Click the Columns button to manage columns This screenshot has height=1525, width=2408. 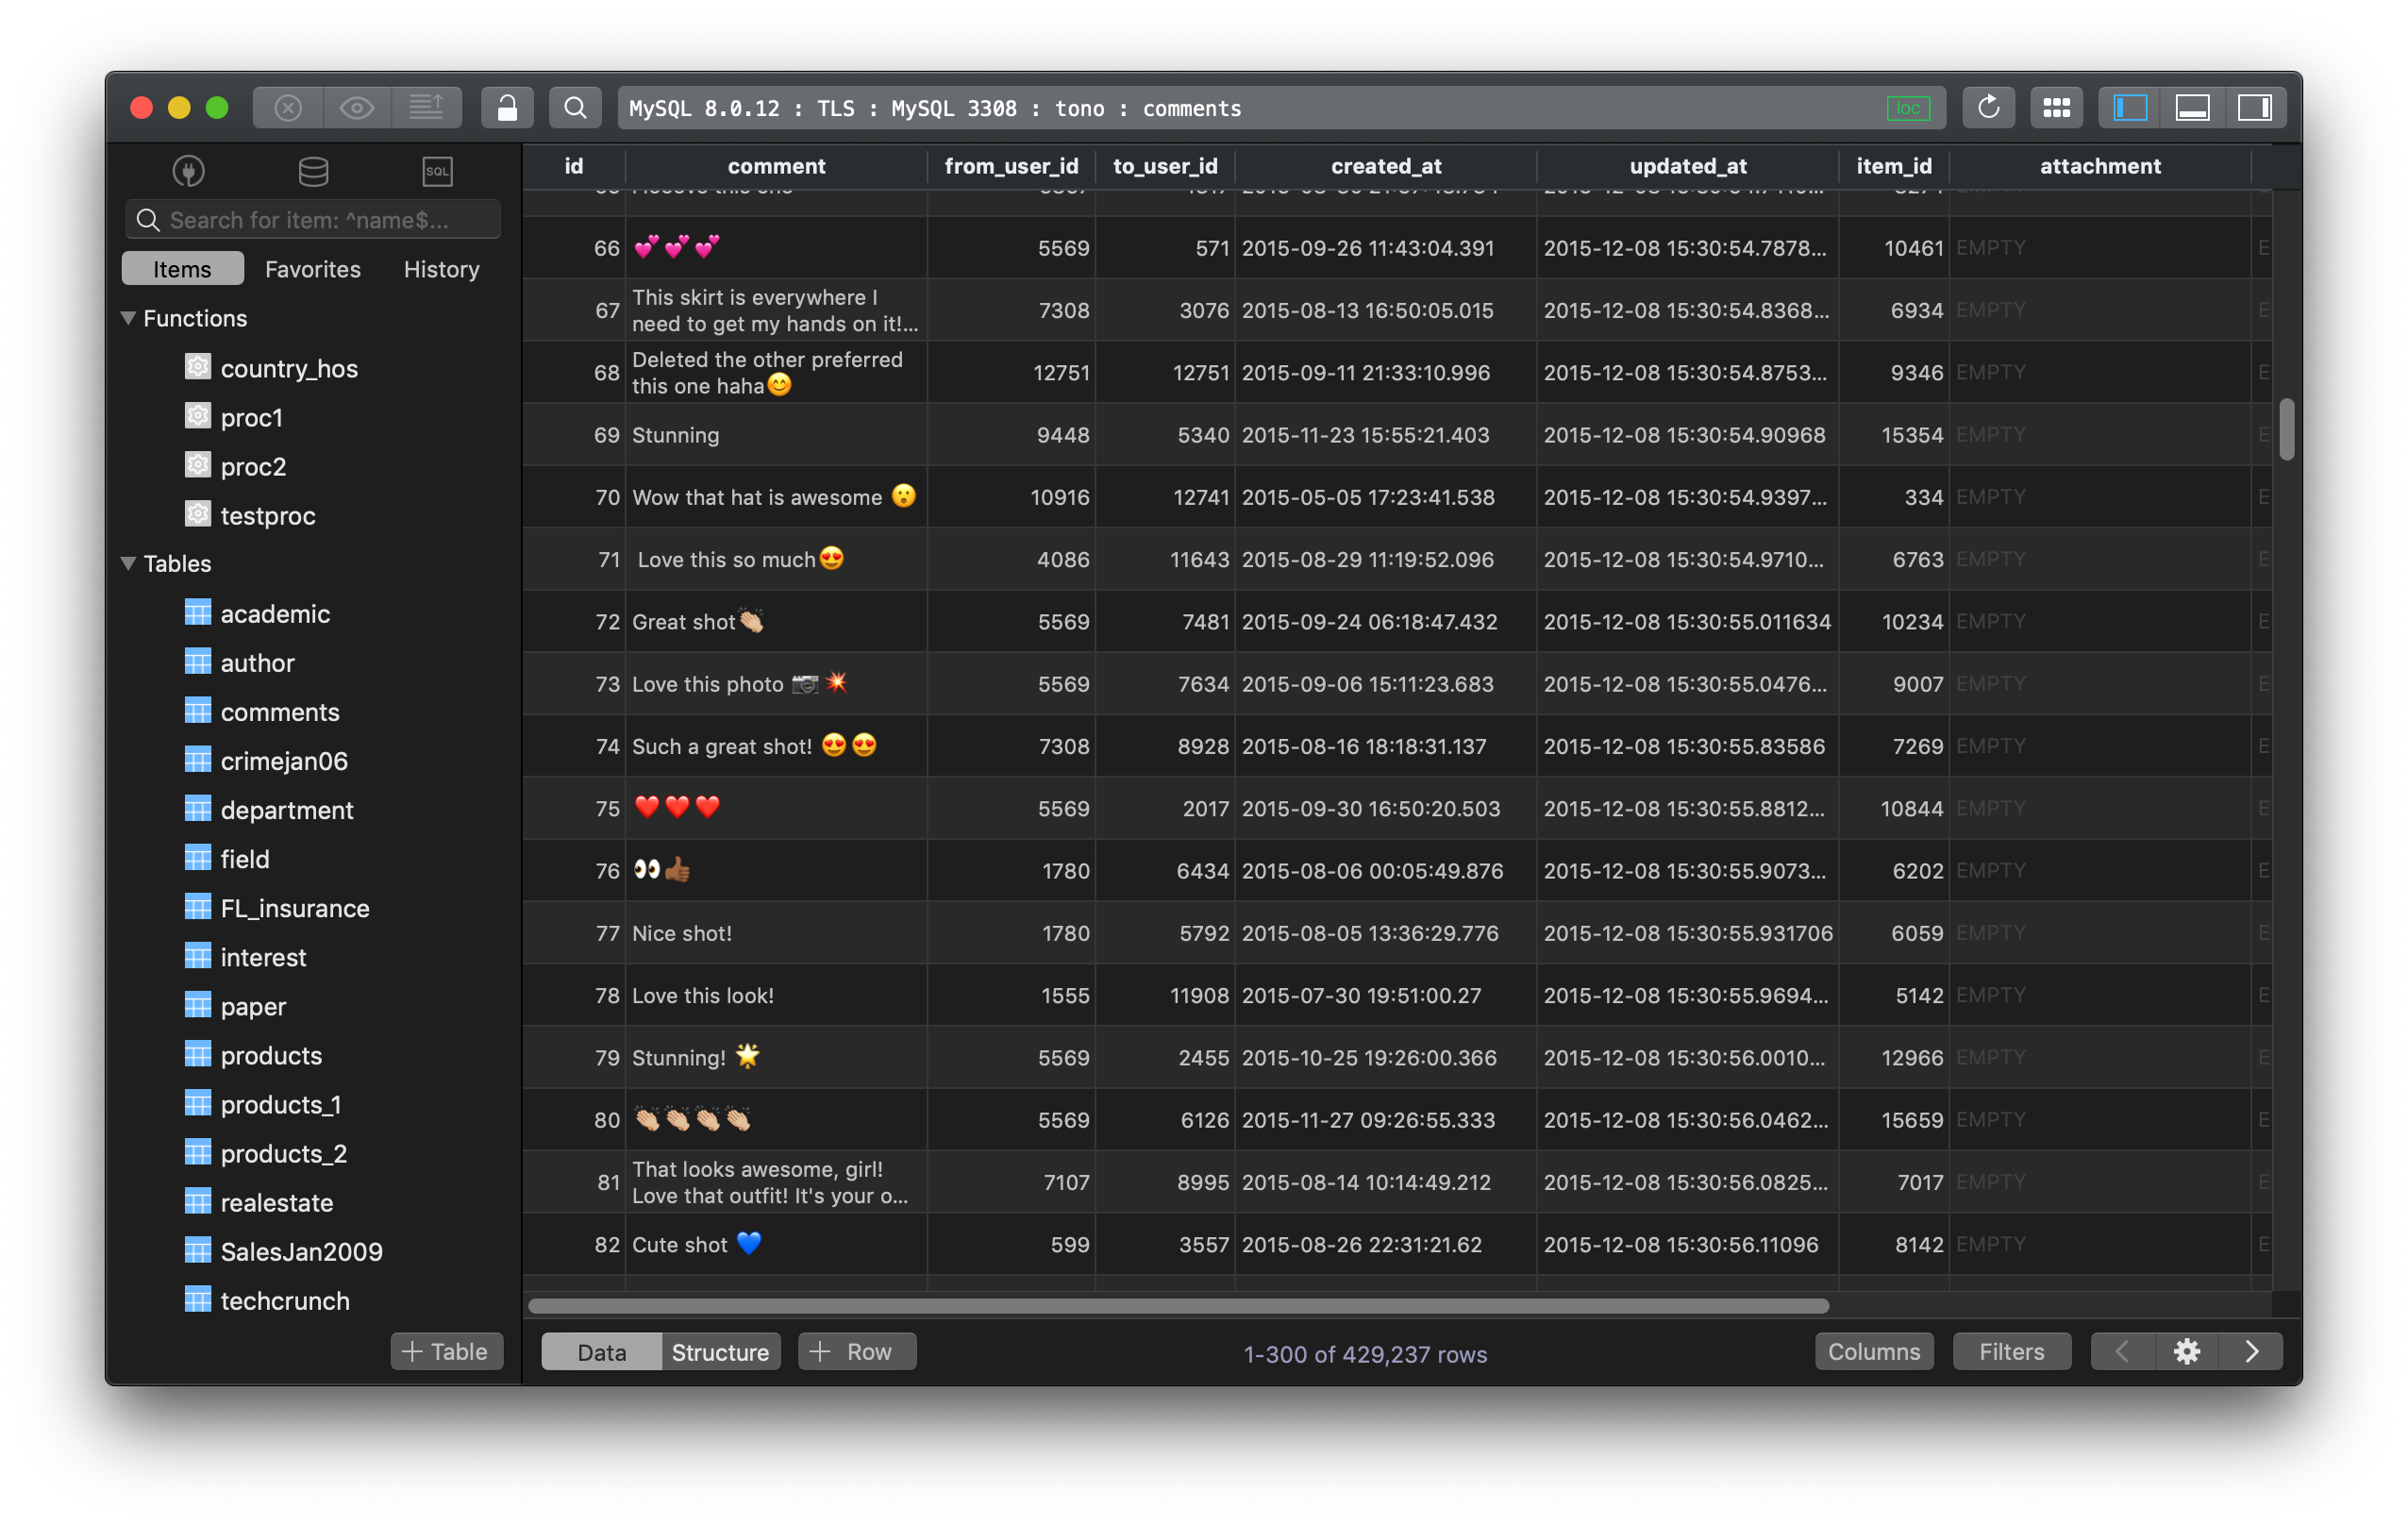[1873, 1351]
